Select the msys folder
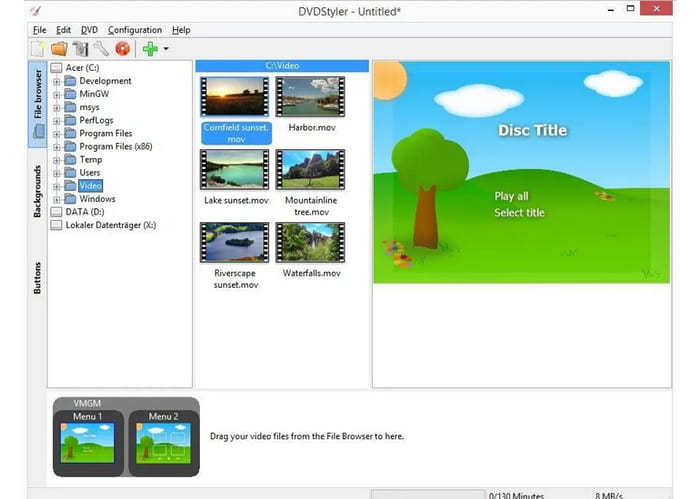The image size is (700, 499). (89, 107)
